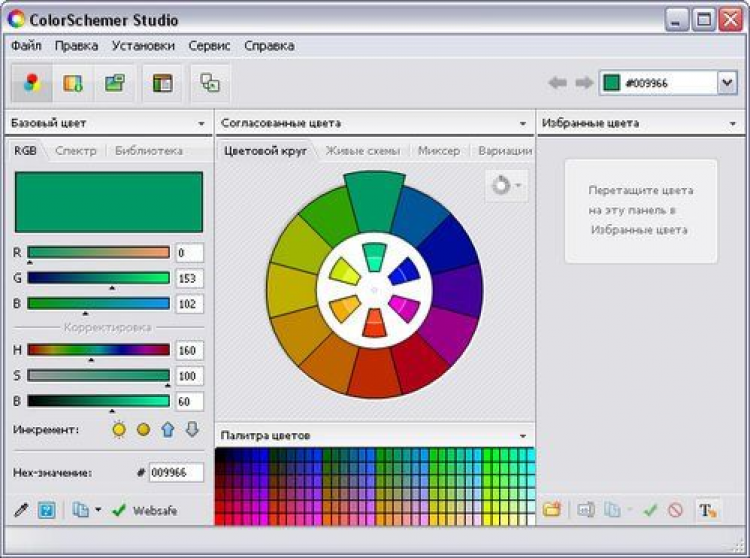Click the blue square icon beside eyedropper
Viewport: 750px width, 558px height.
46,510
